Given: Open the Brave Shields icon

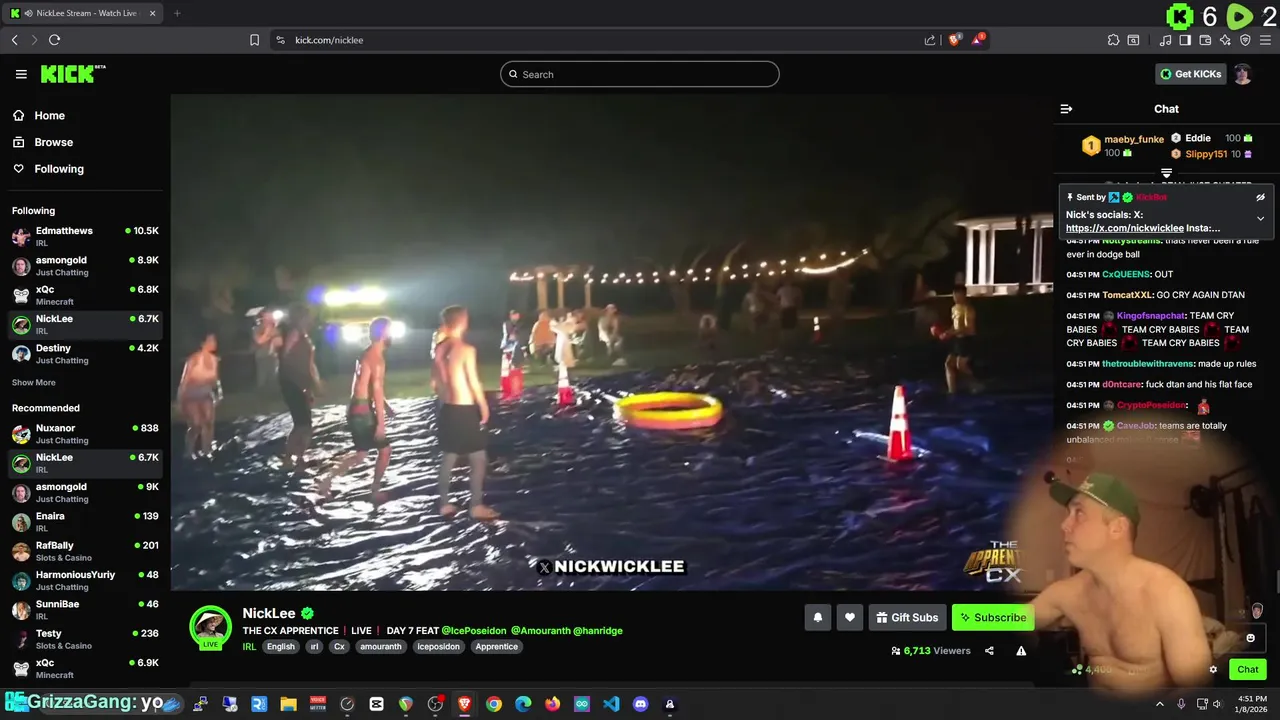Looking at the screenshot, I should point(955,40).
